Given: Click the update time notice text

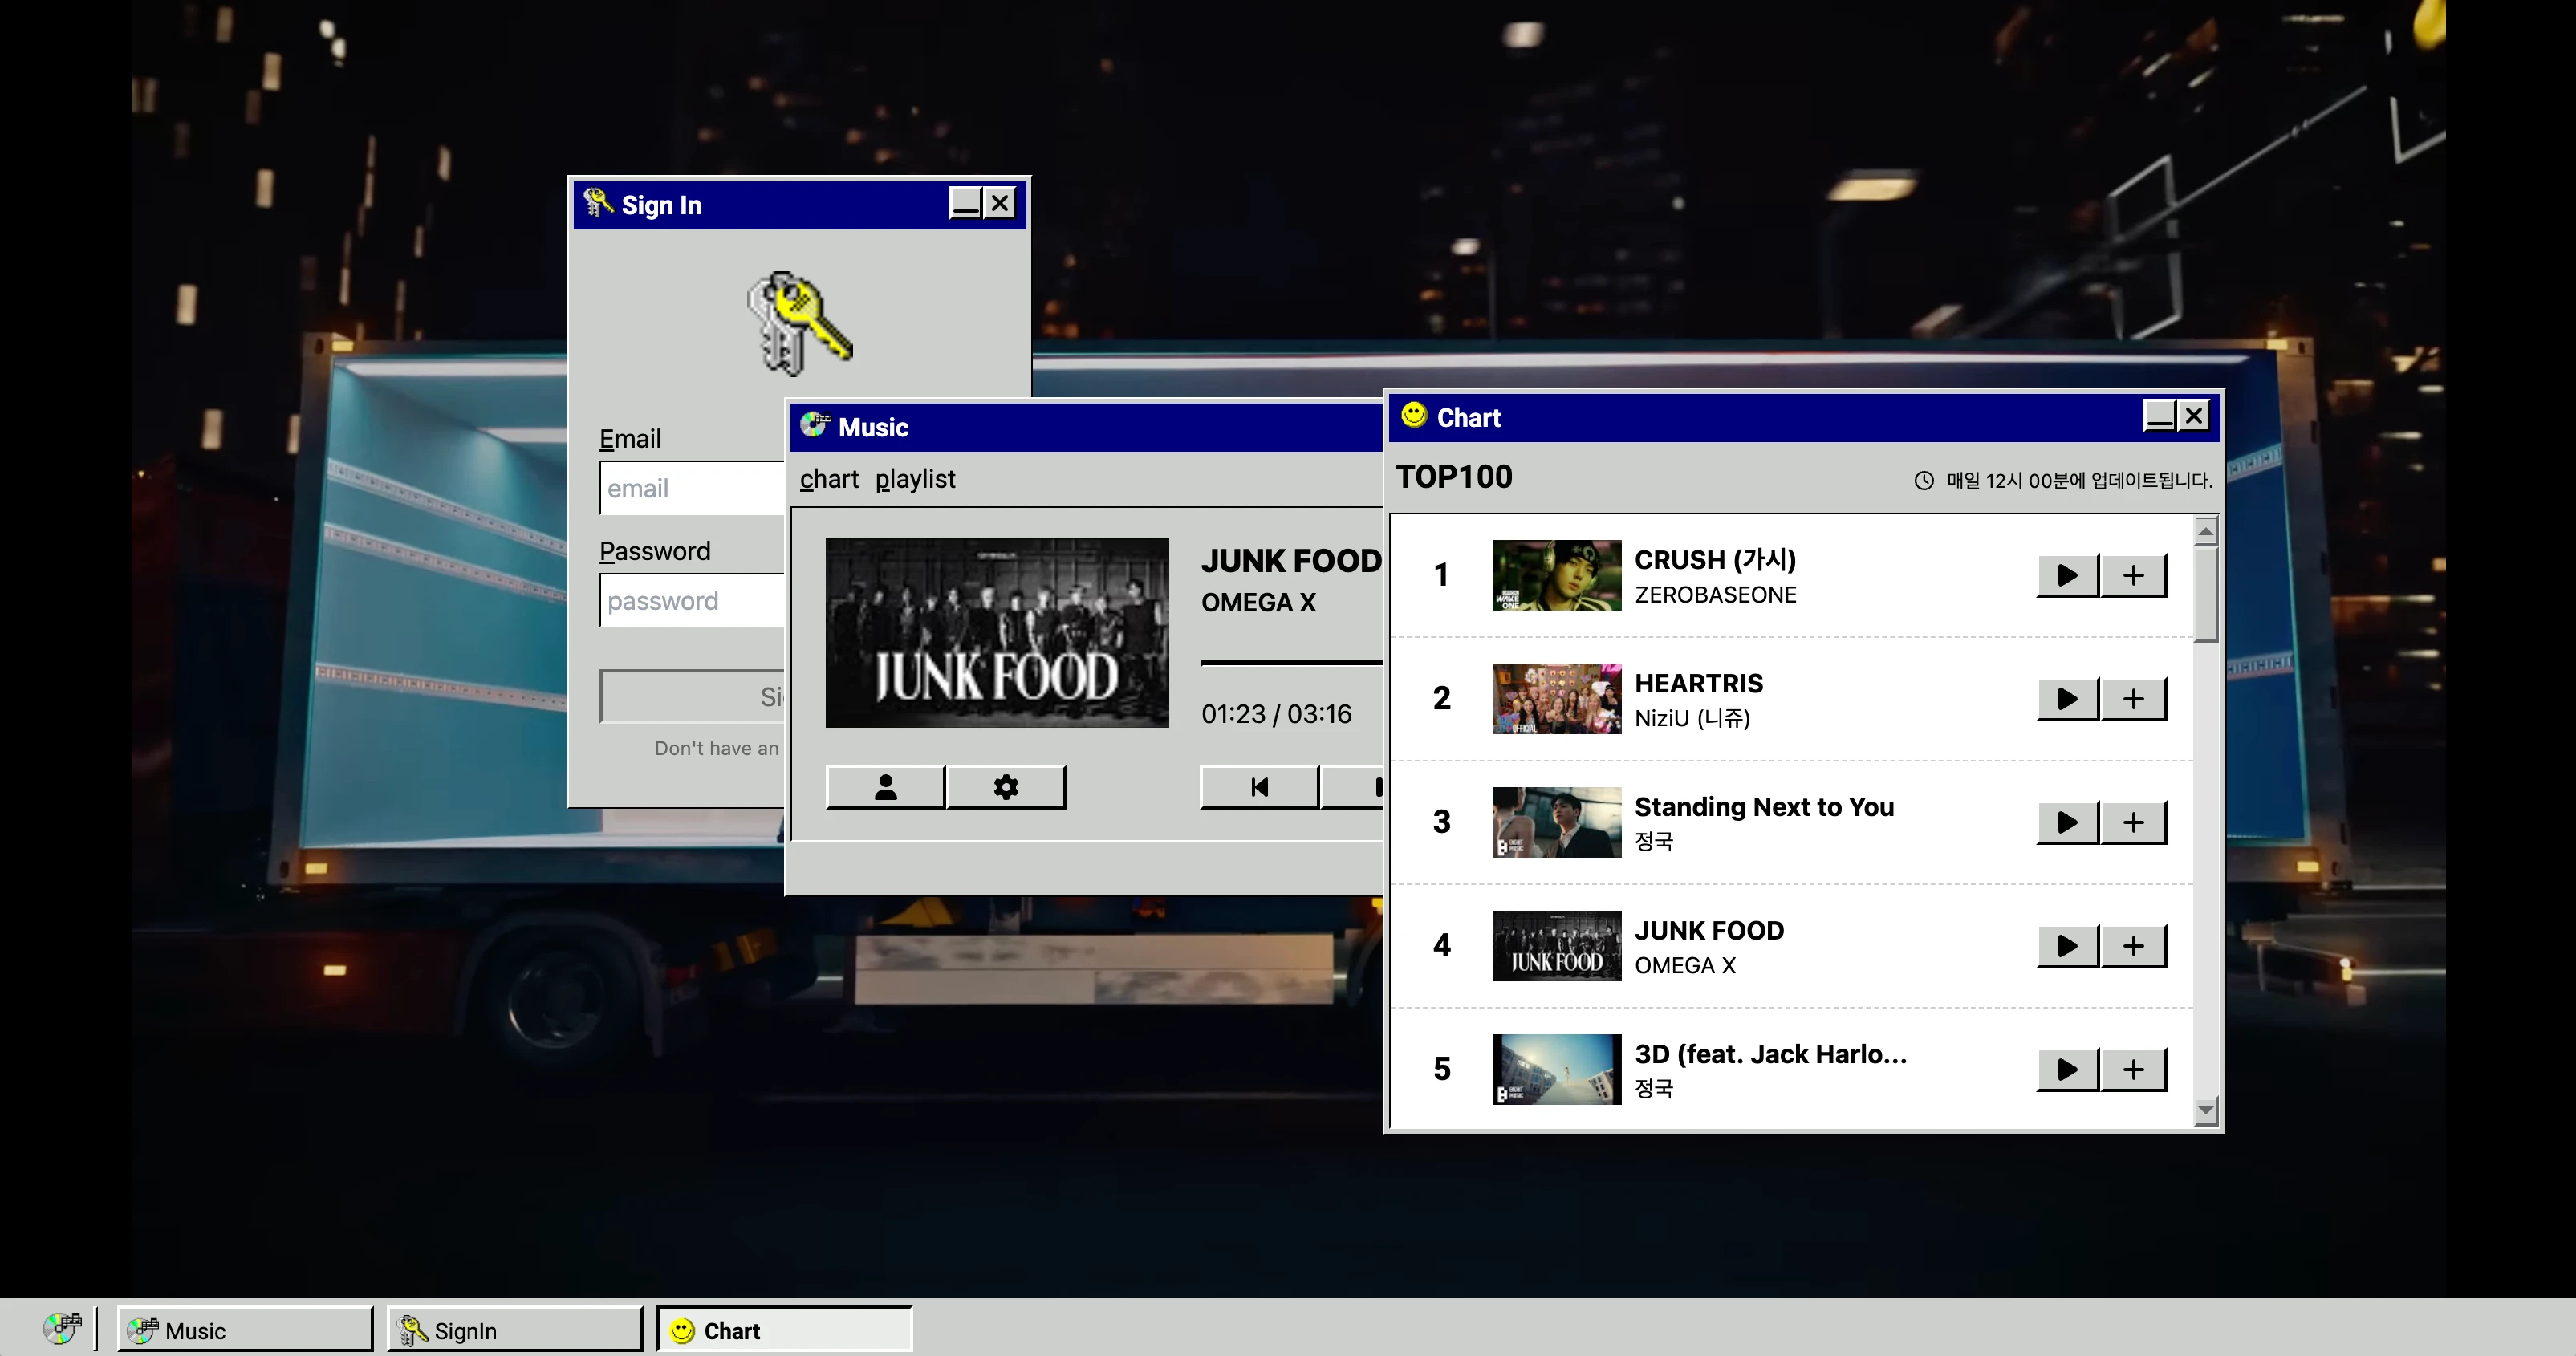Looking at the screenshot, I should click(2079, 481).
